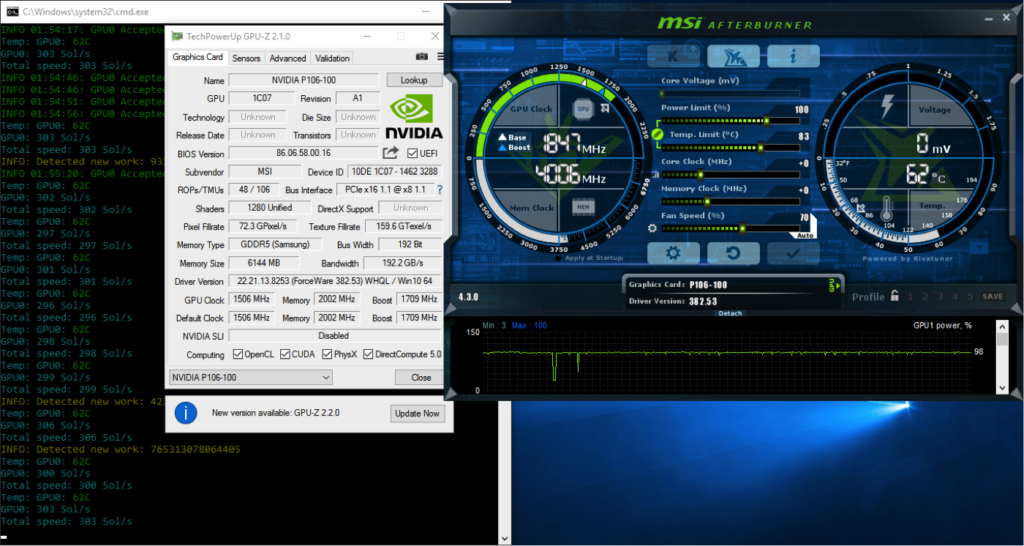1024x546 pixels.
Task: Click the Lookup button in GPU-Z
Action: 414,80
